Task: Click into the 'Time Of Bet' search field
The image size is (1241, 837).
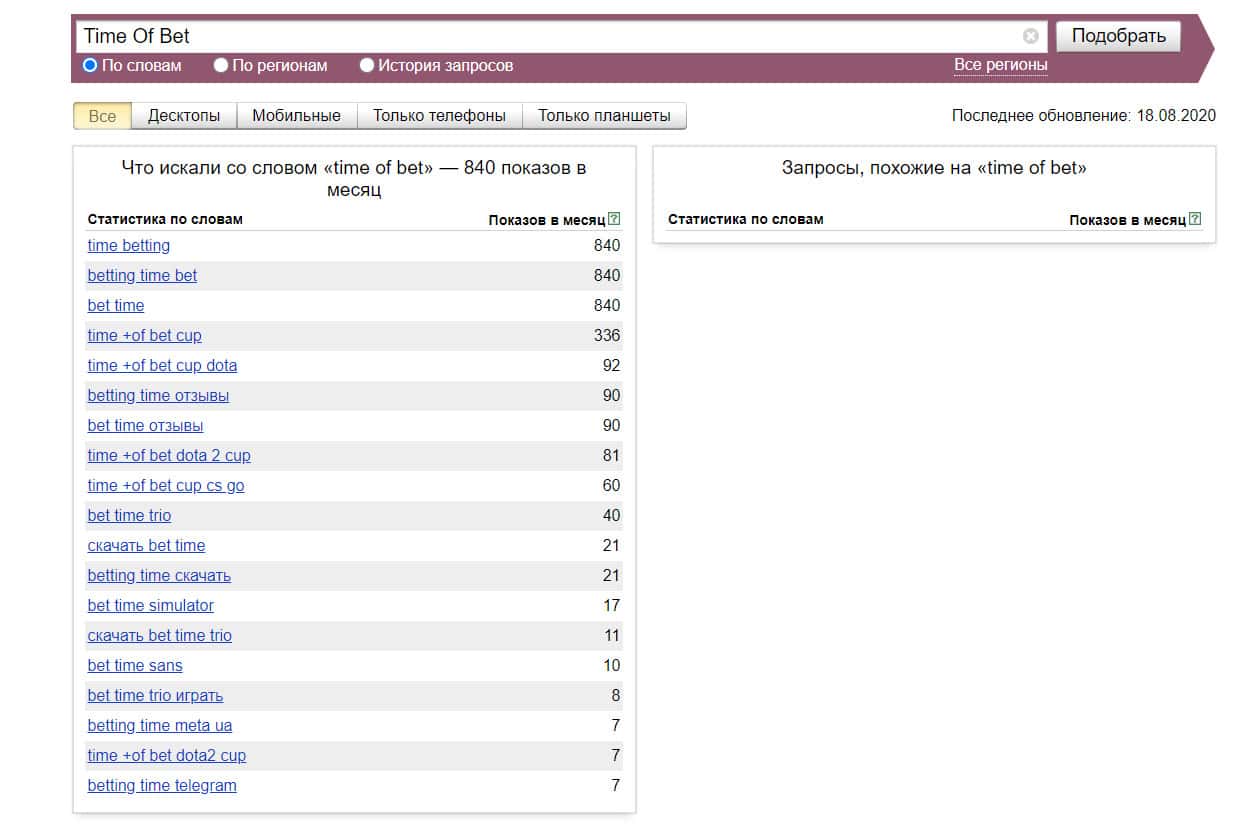Action: (550, 36)
